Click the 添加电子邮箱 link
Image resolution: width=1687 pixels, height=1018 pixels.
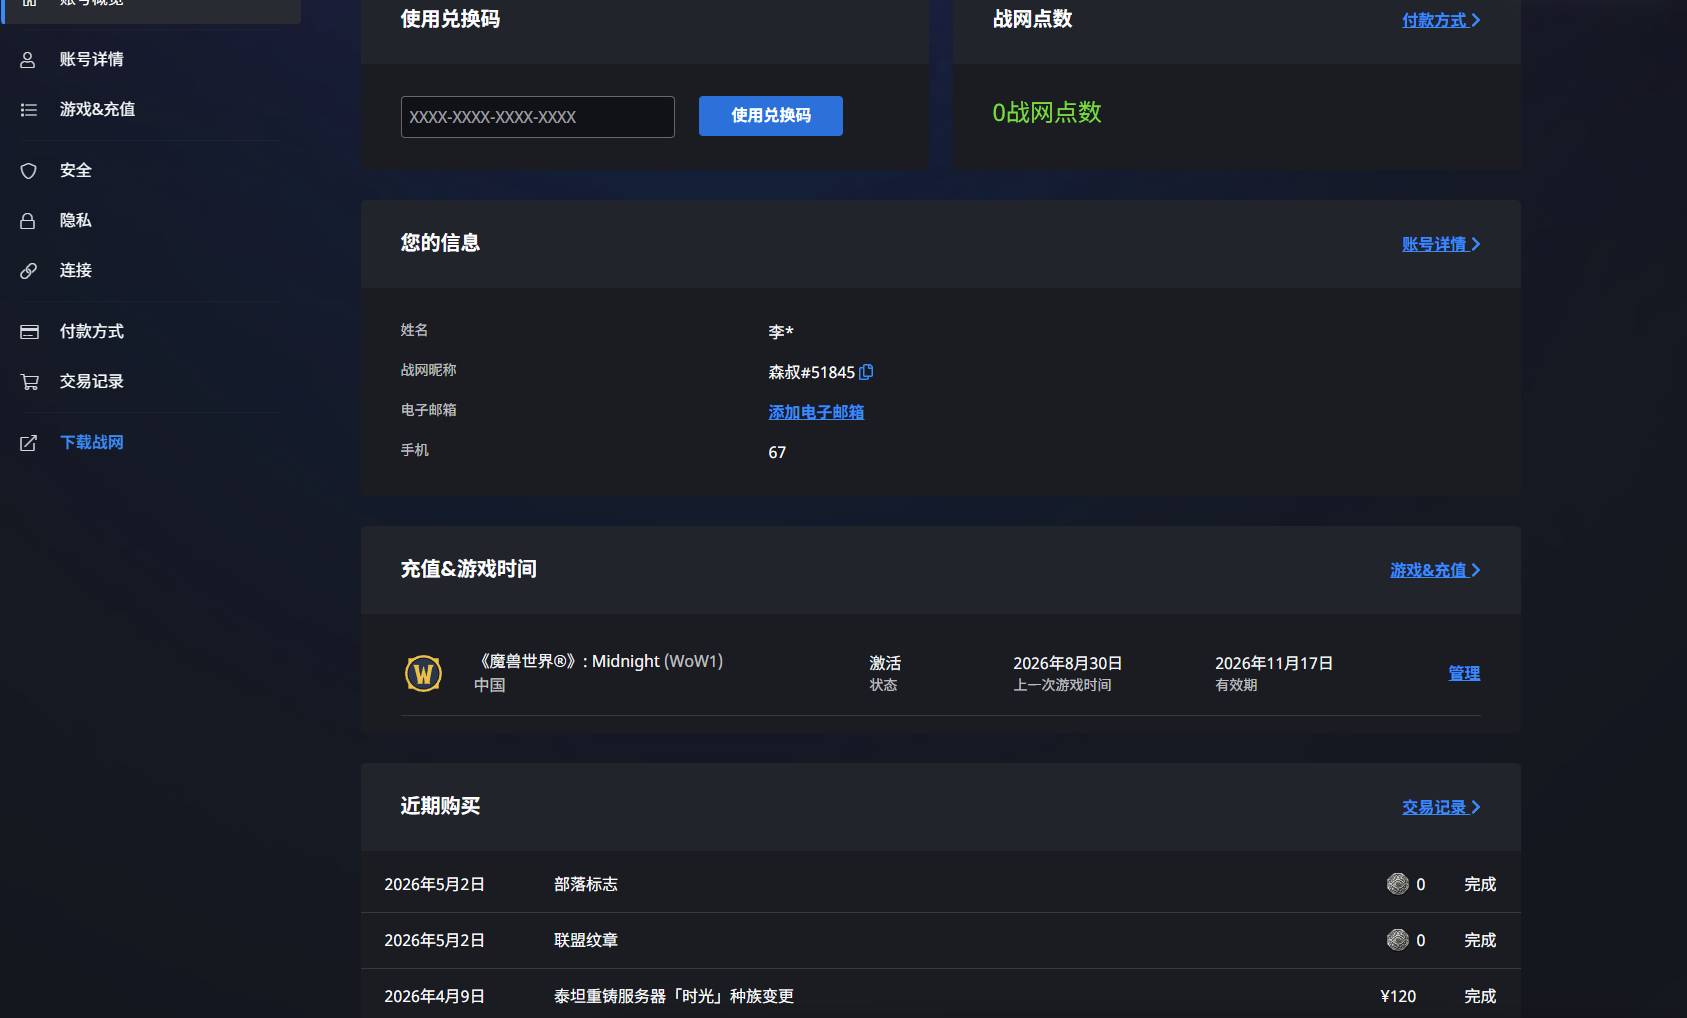[x=816, y=412]
